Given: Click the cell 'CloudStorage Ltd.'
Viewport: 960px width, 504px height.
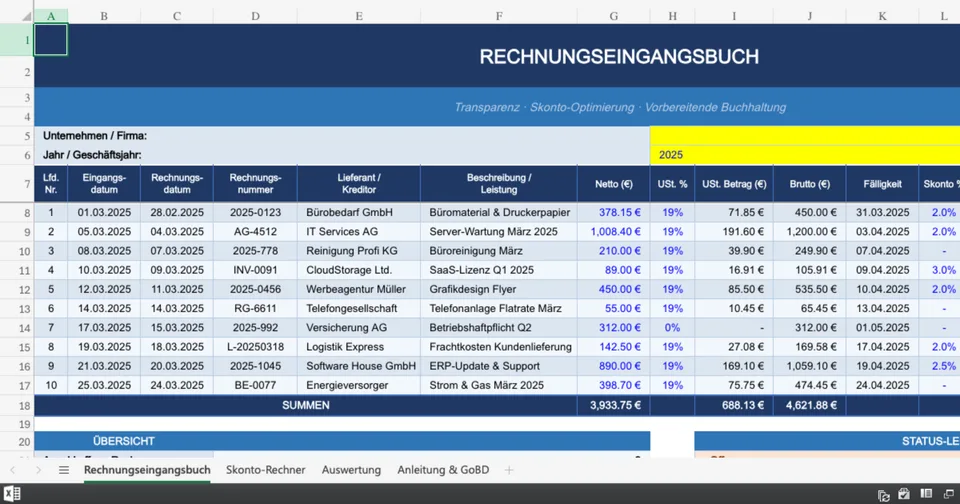Looking at the screenshot, I should (359, 270).
